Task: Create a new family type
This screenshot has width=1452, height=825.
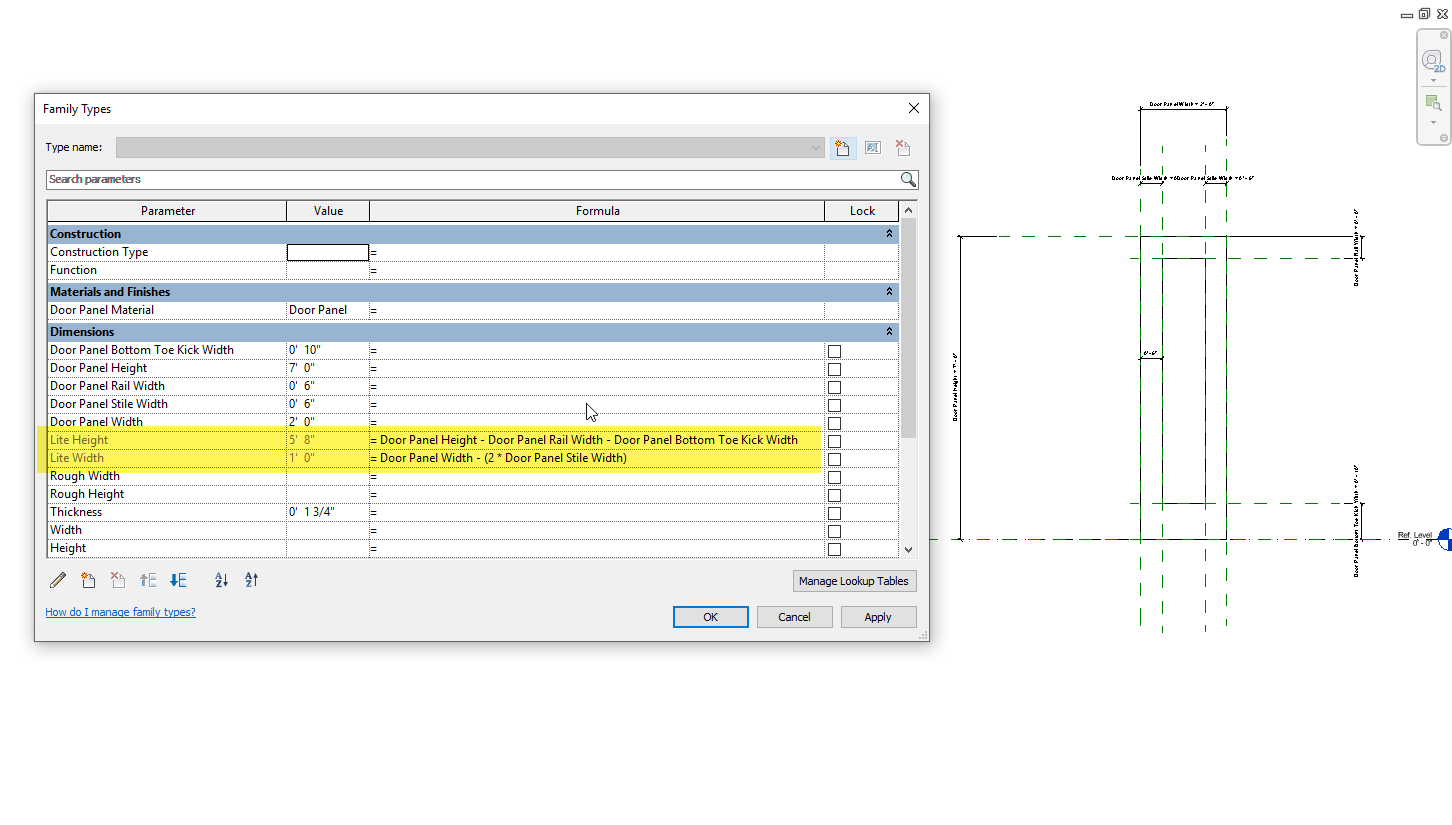Action: 842,147
